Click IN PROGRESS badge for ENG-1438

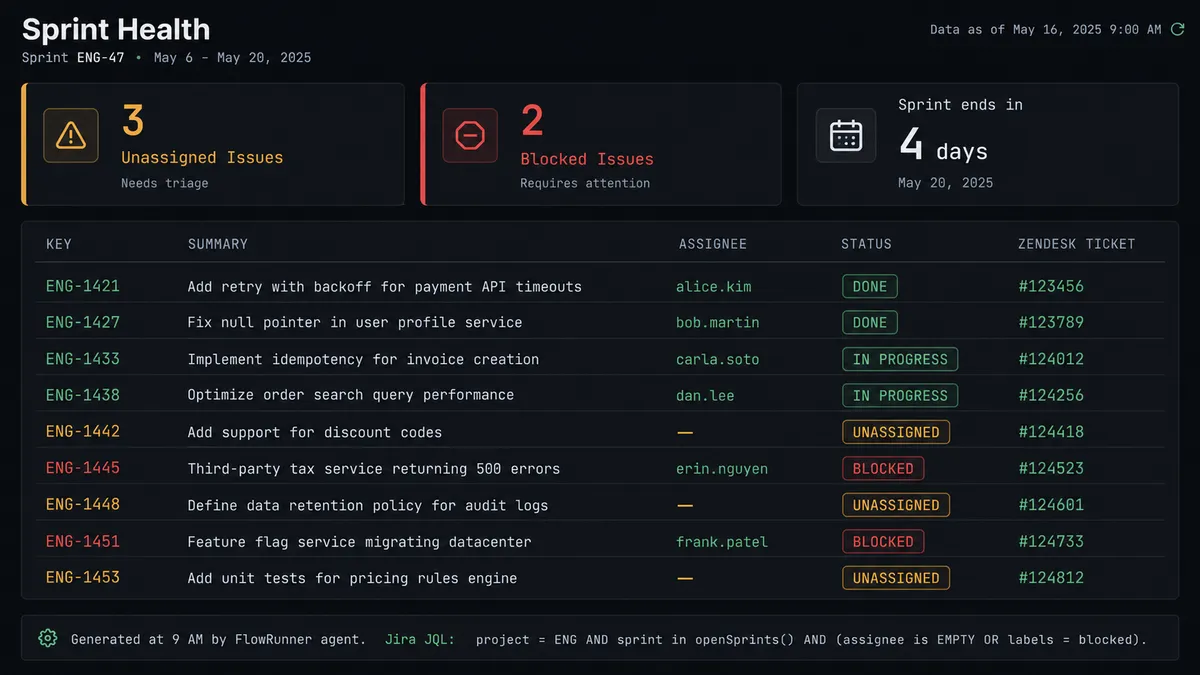[900, 395]
